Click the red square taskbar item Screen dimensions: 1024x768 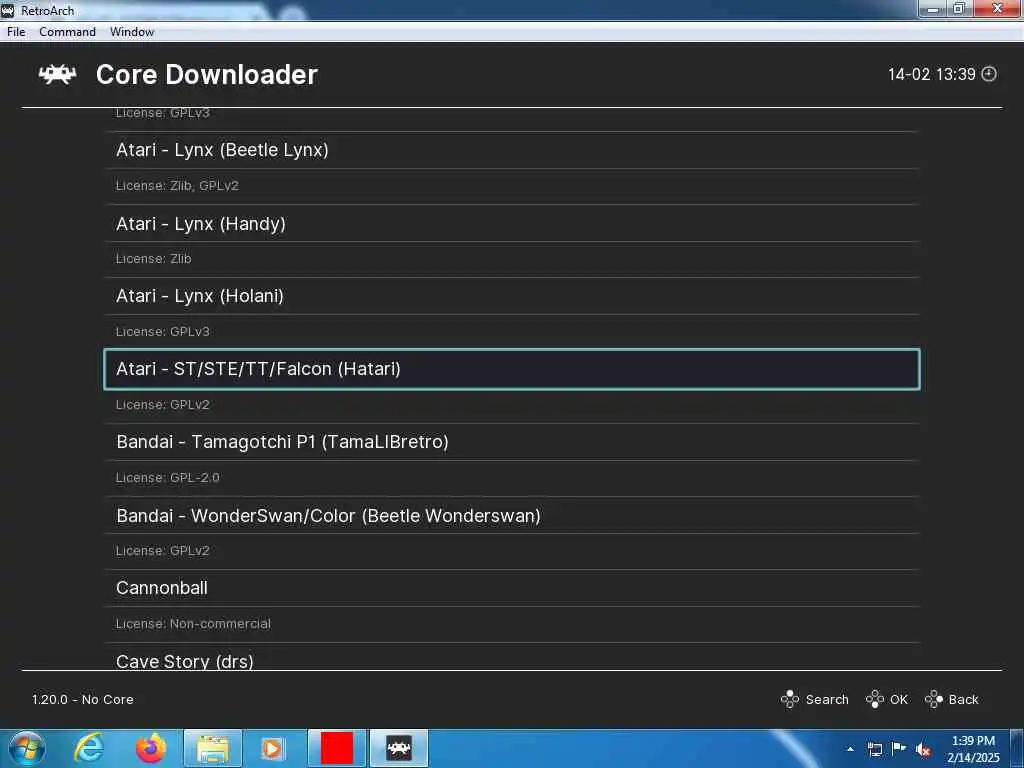(x=337, y=748)
